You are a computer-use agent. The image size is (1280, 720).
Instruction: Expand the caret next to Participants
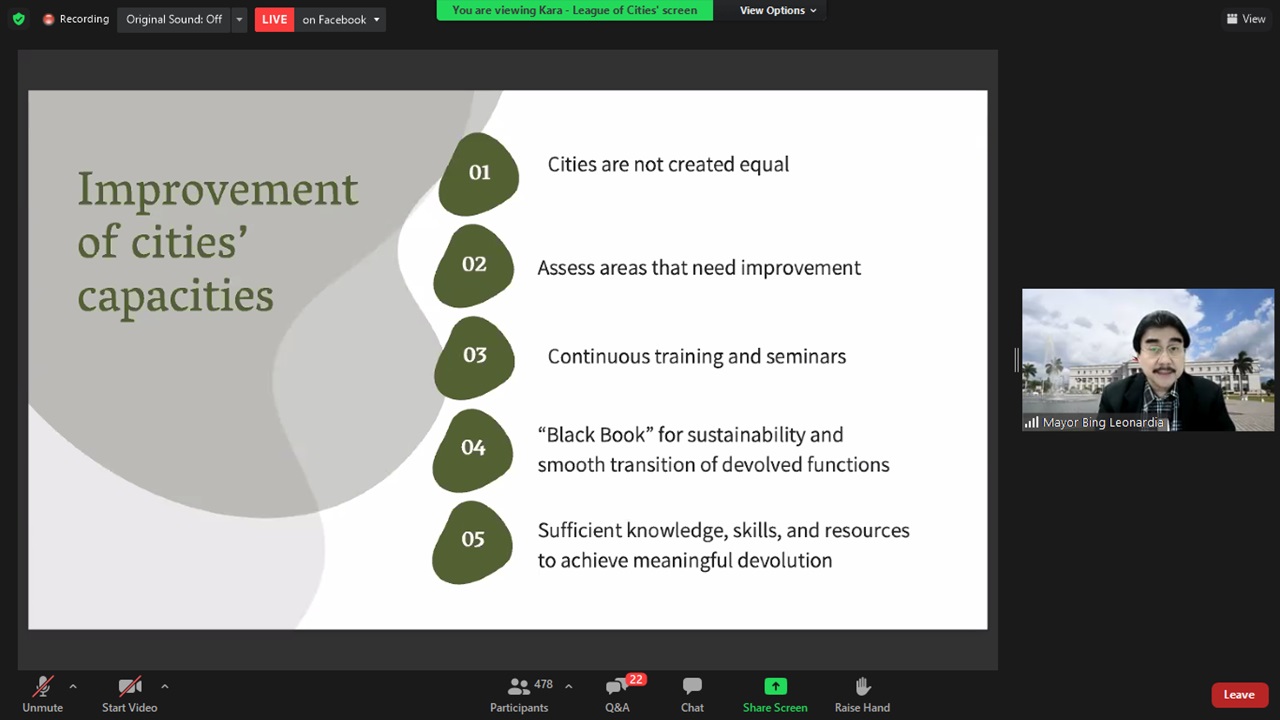point(568,686)
